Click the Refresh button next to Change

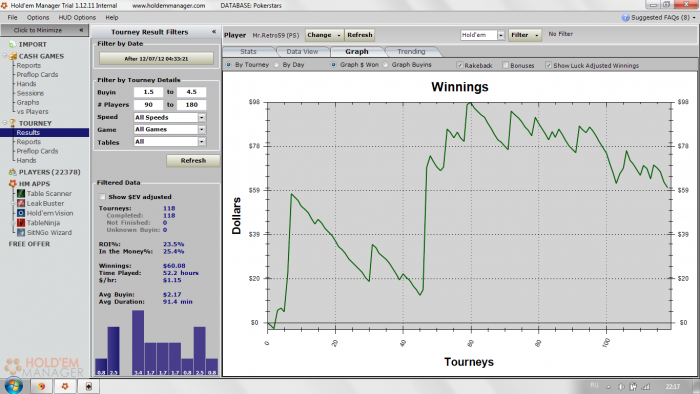[359, 35]
